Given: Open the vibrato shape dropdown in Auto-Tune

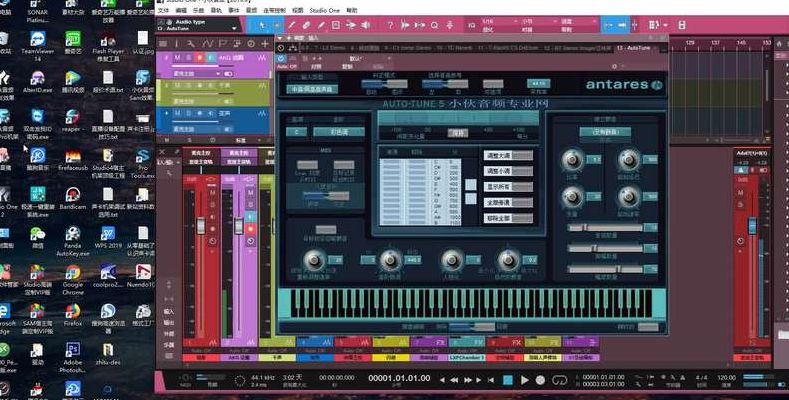Looking at the screenshot, I should point(605,132).
